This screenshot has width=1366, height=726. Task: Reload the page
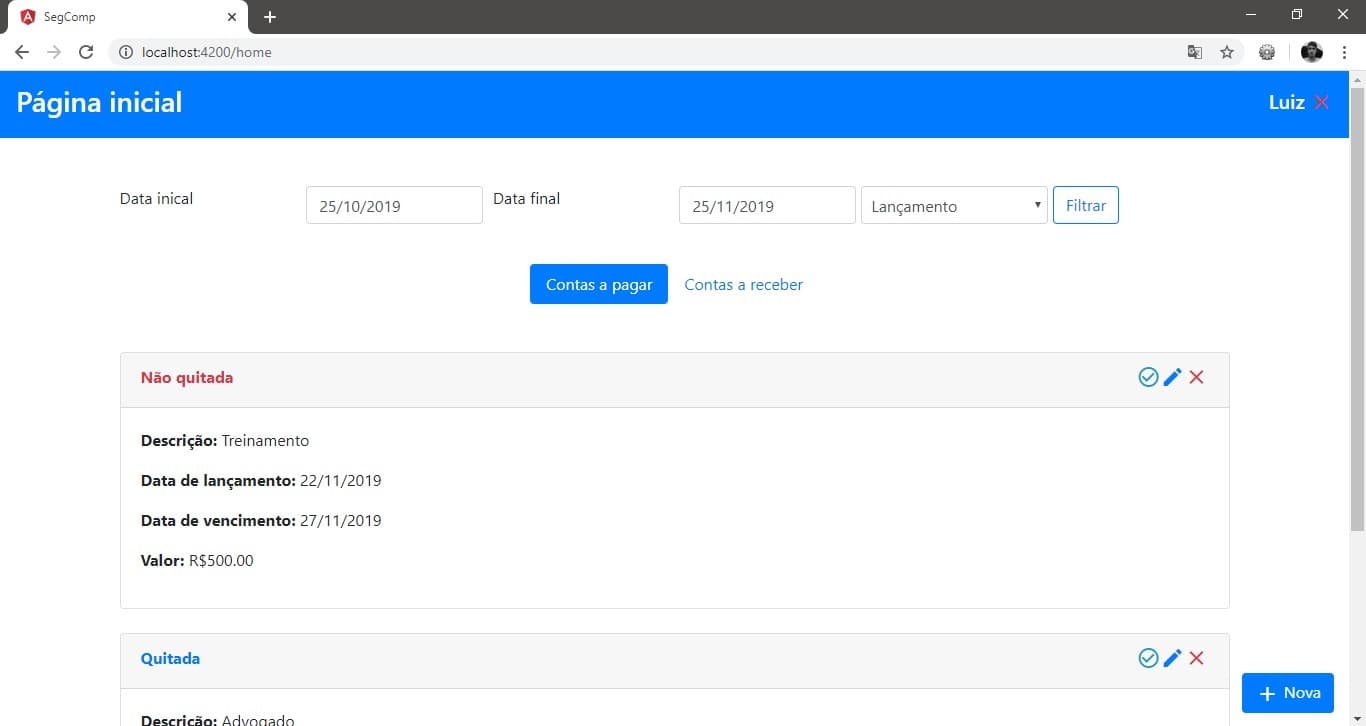(x=86, y=52)
